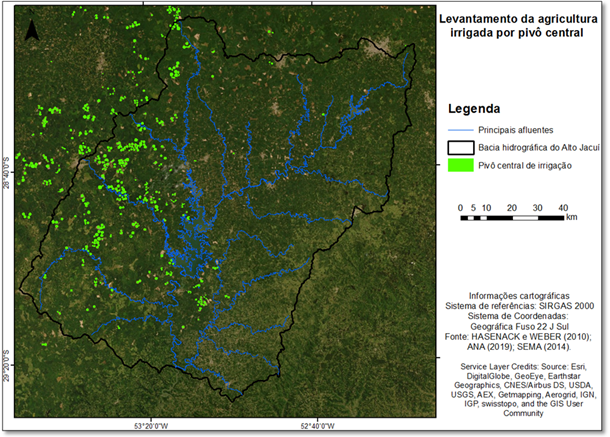
Task: Click the black outline symbol for Bacia hidrográfica
Action: pos(461,147)
